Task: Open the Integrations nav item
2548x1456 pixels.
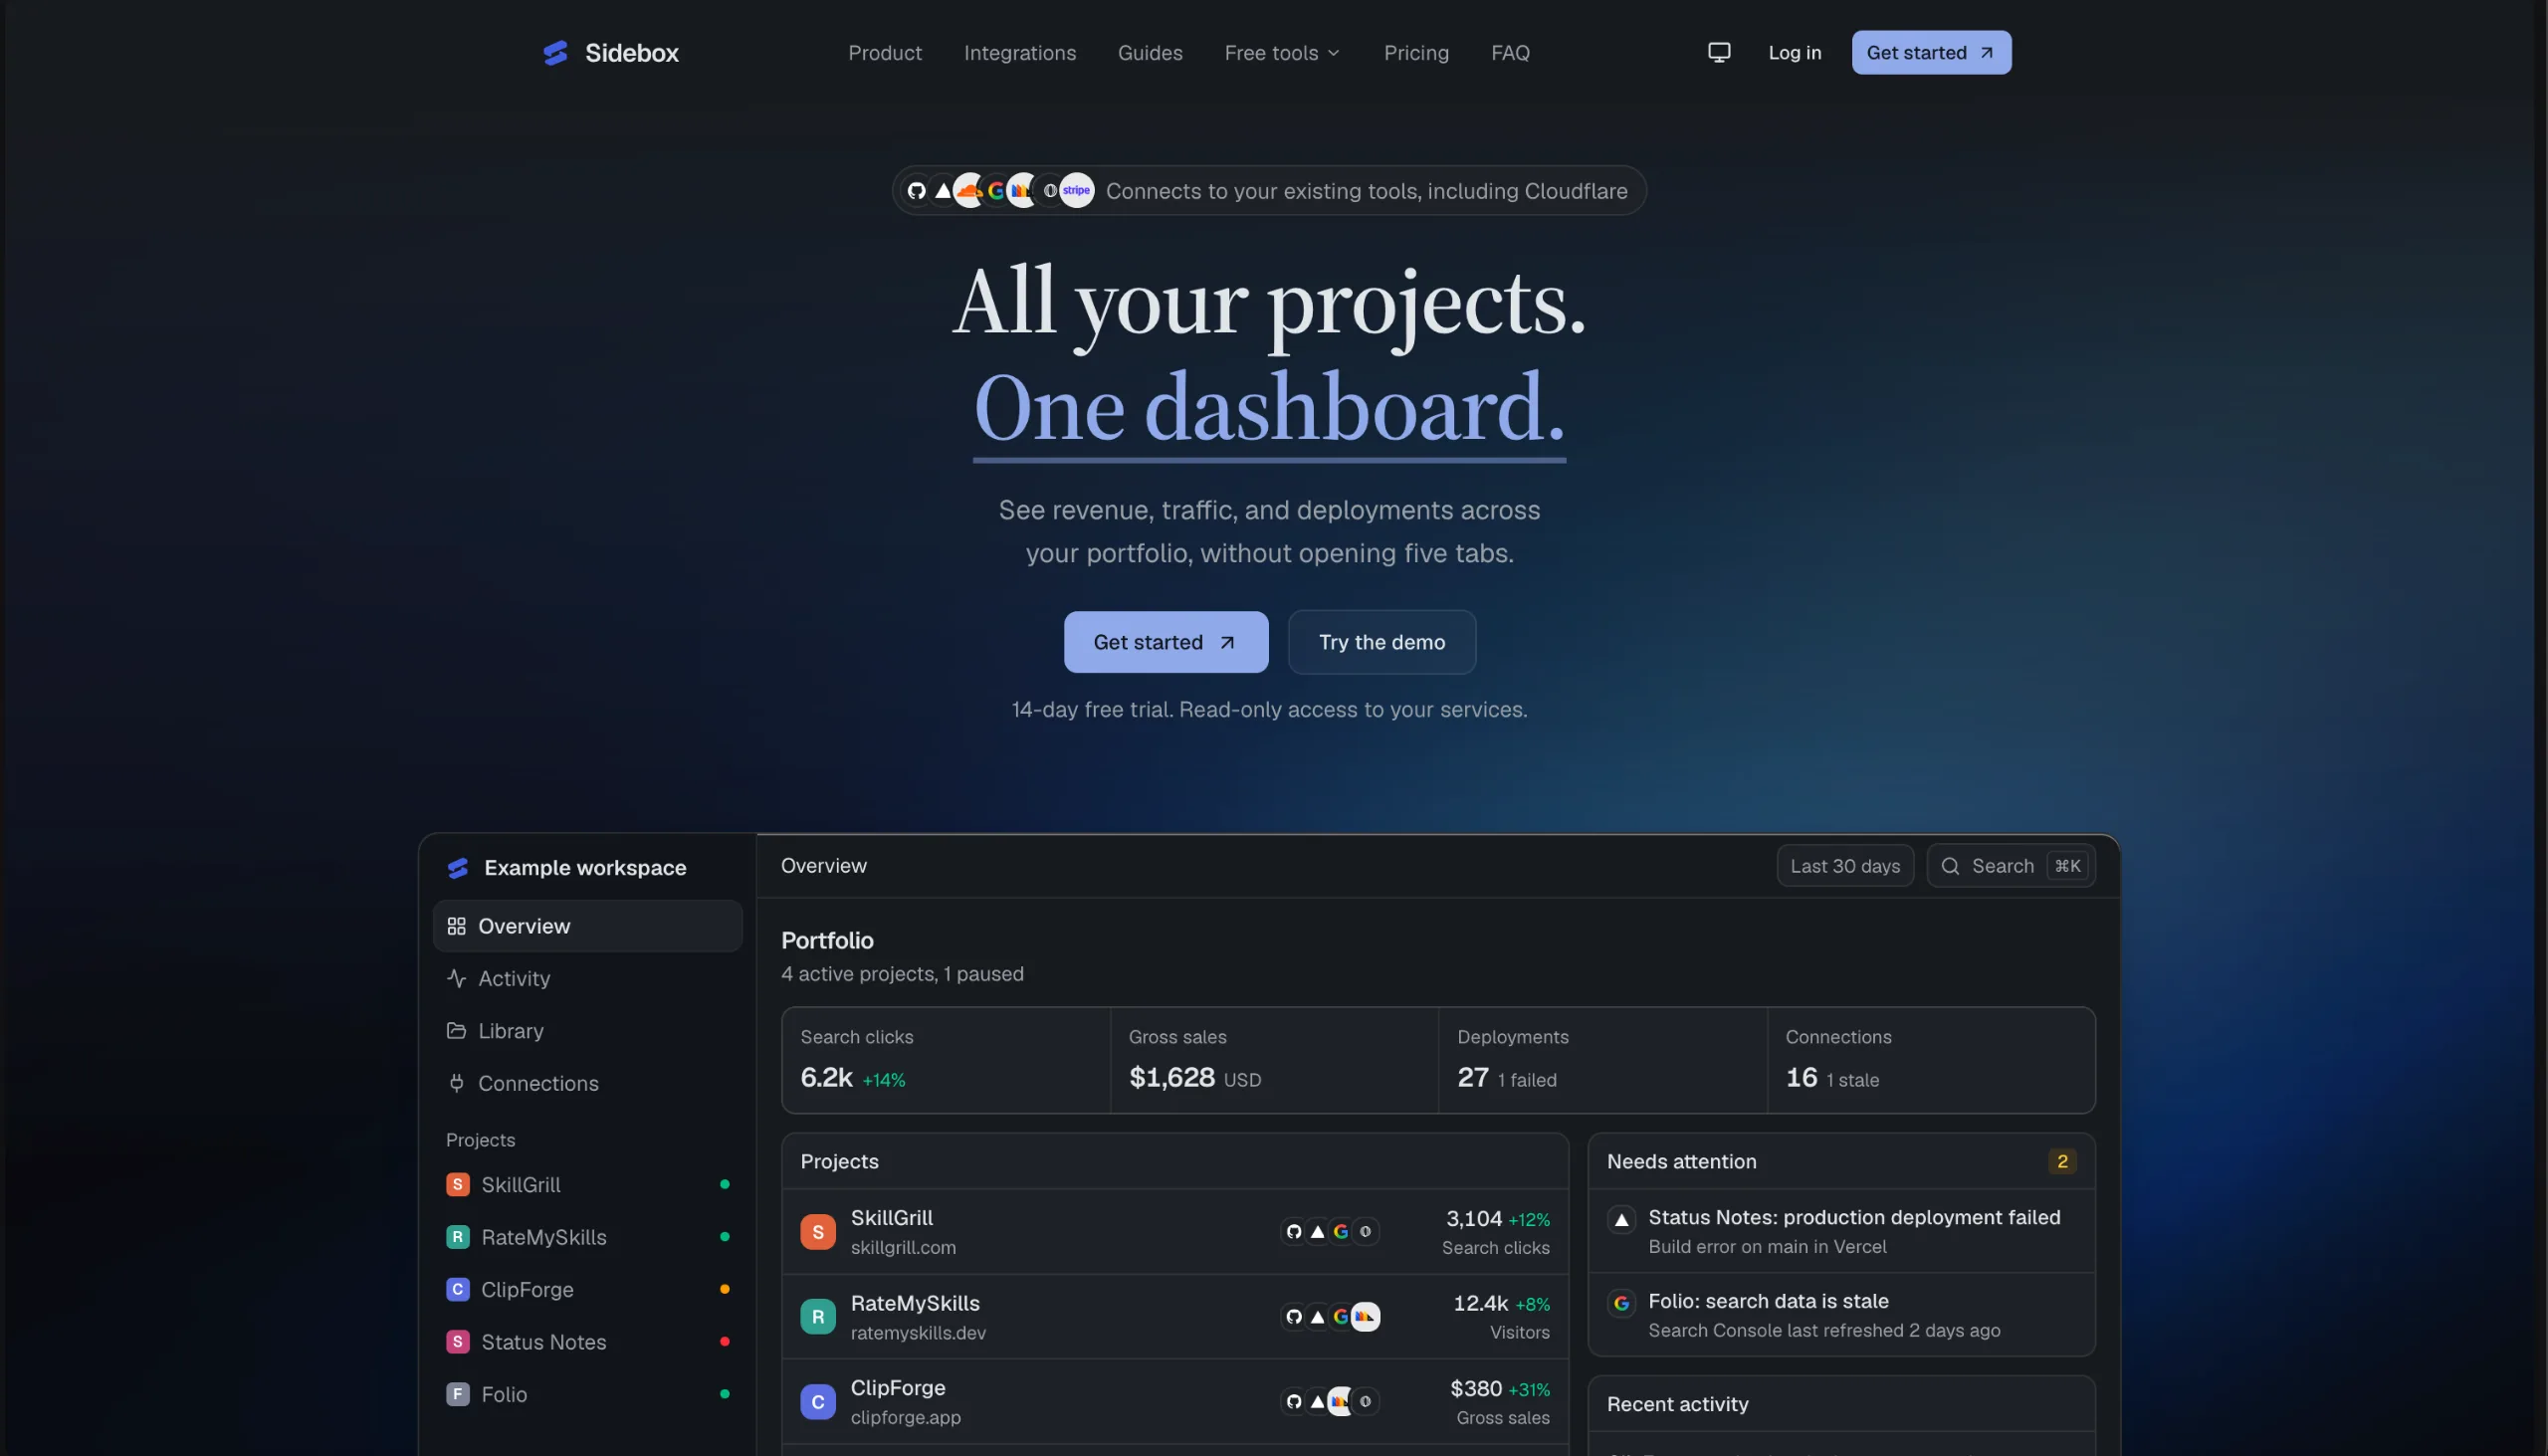Action: click(x=1020, y=53)
